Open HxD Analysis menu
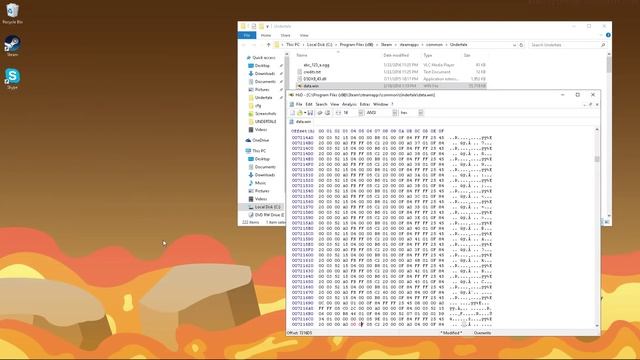 tap(349, 104)
